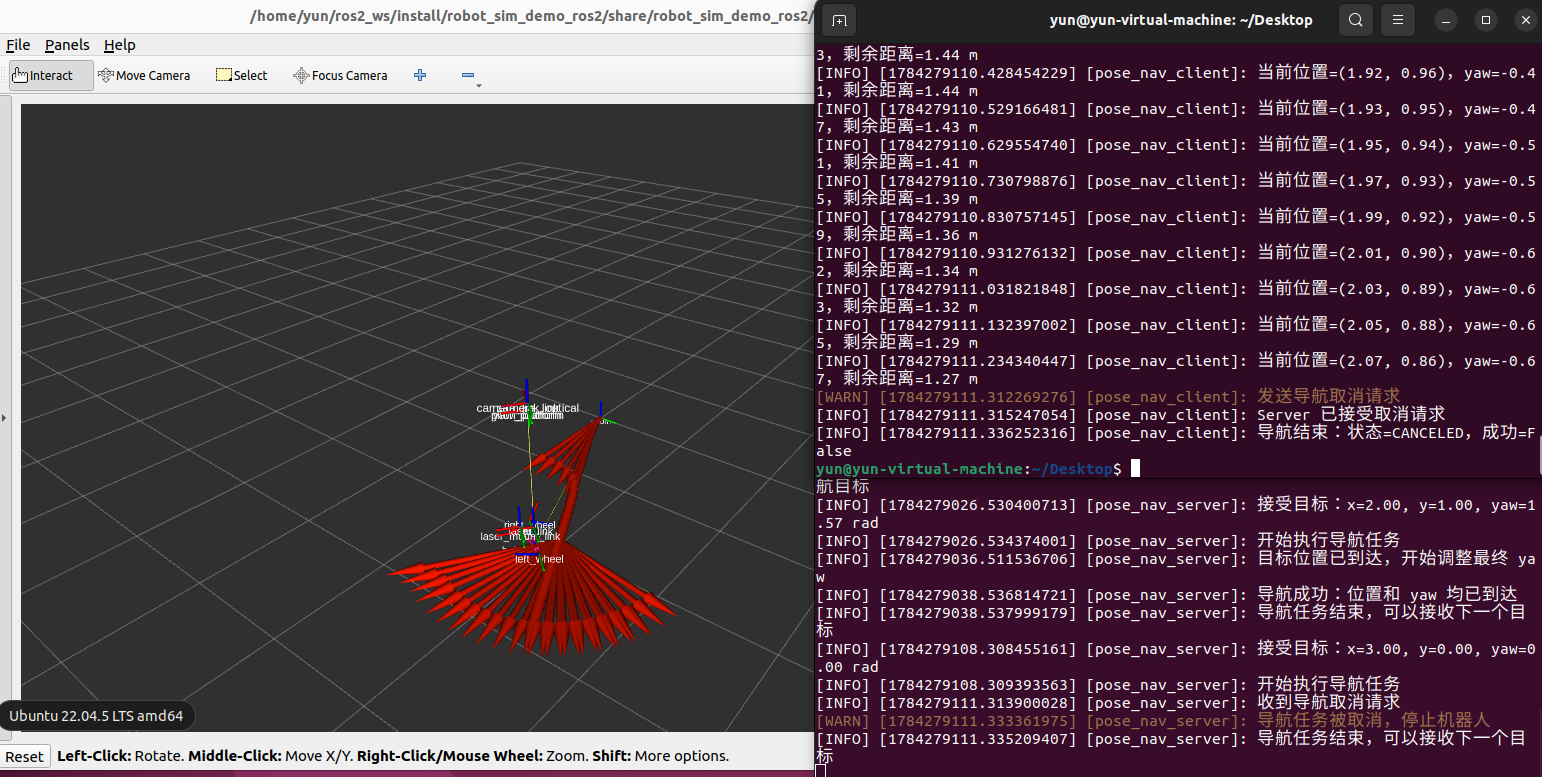This screenshot has height=777, width=1542.
Task: Open the Help menu
Action: (x=119, y=45)
